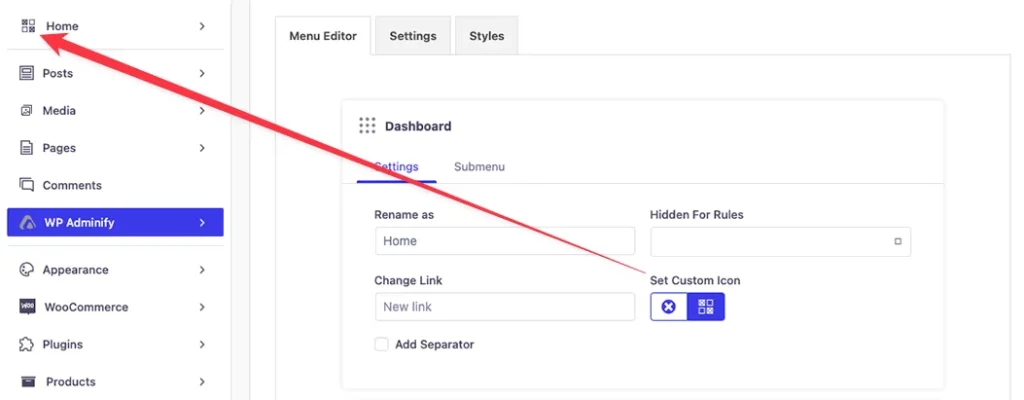Open the Submenu tab in Dashboard
The height and width of the screenshot is (400, 1024).
pos(479,167)
